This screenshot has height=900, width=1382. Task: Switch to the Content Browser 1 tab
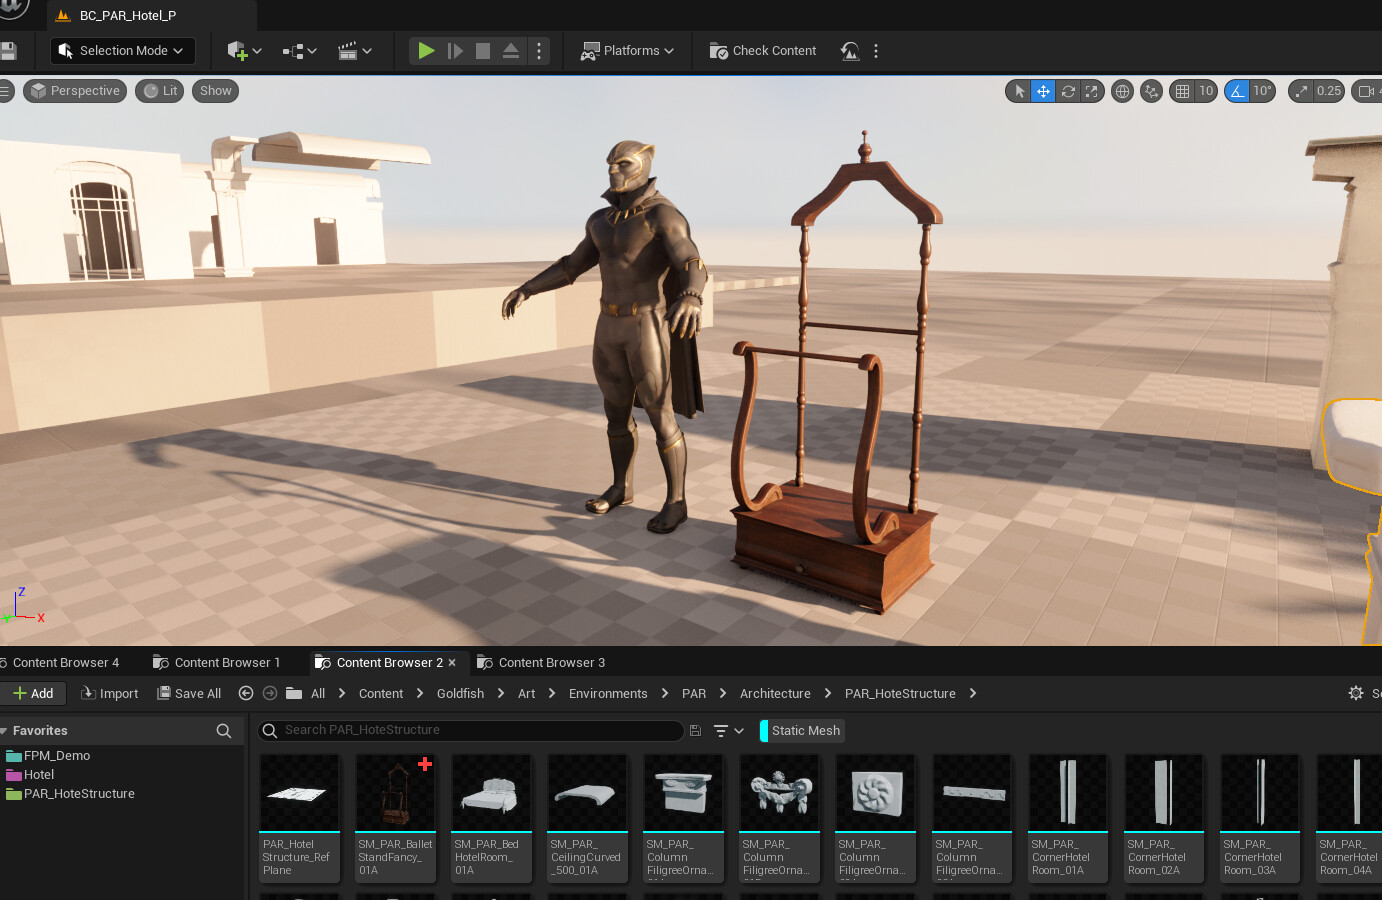(x=216, y=663)
